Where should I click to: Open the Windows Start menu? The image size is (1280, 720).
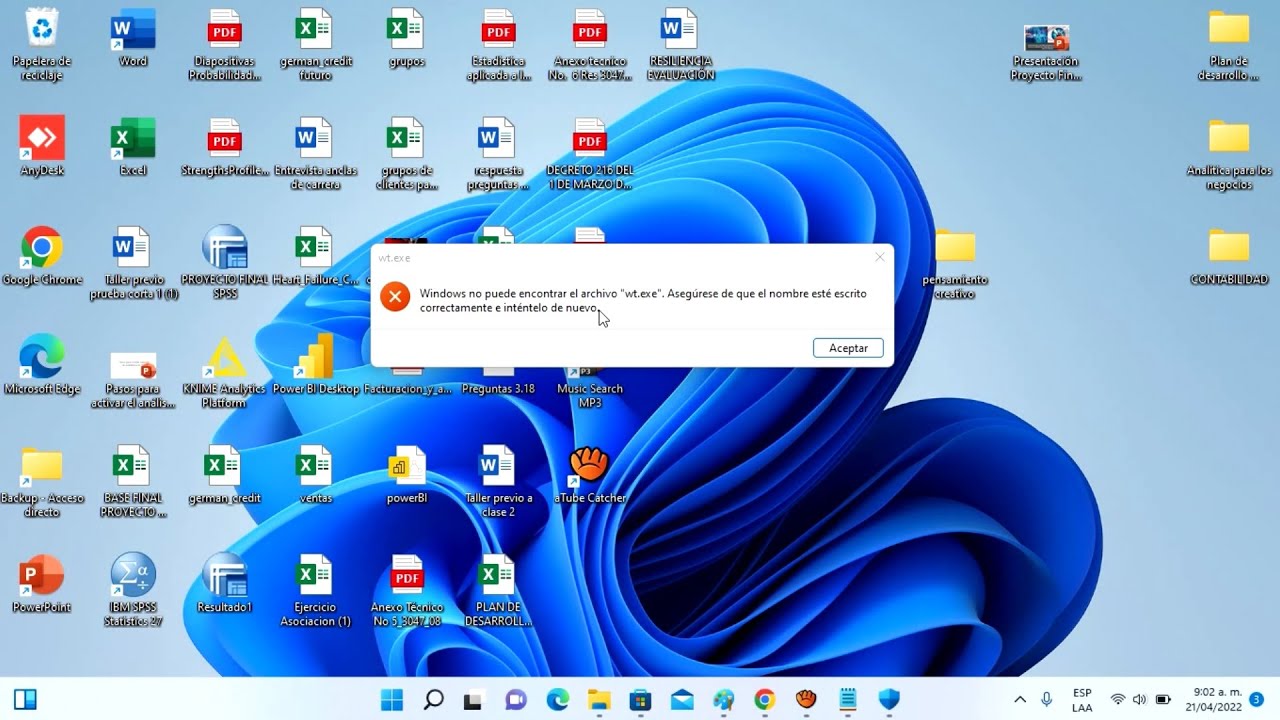tap(392, 699)
